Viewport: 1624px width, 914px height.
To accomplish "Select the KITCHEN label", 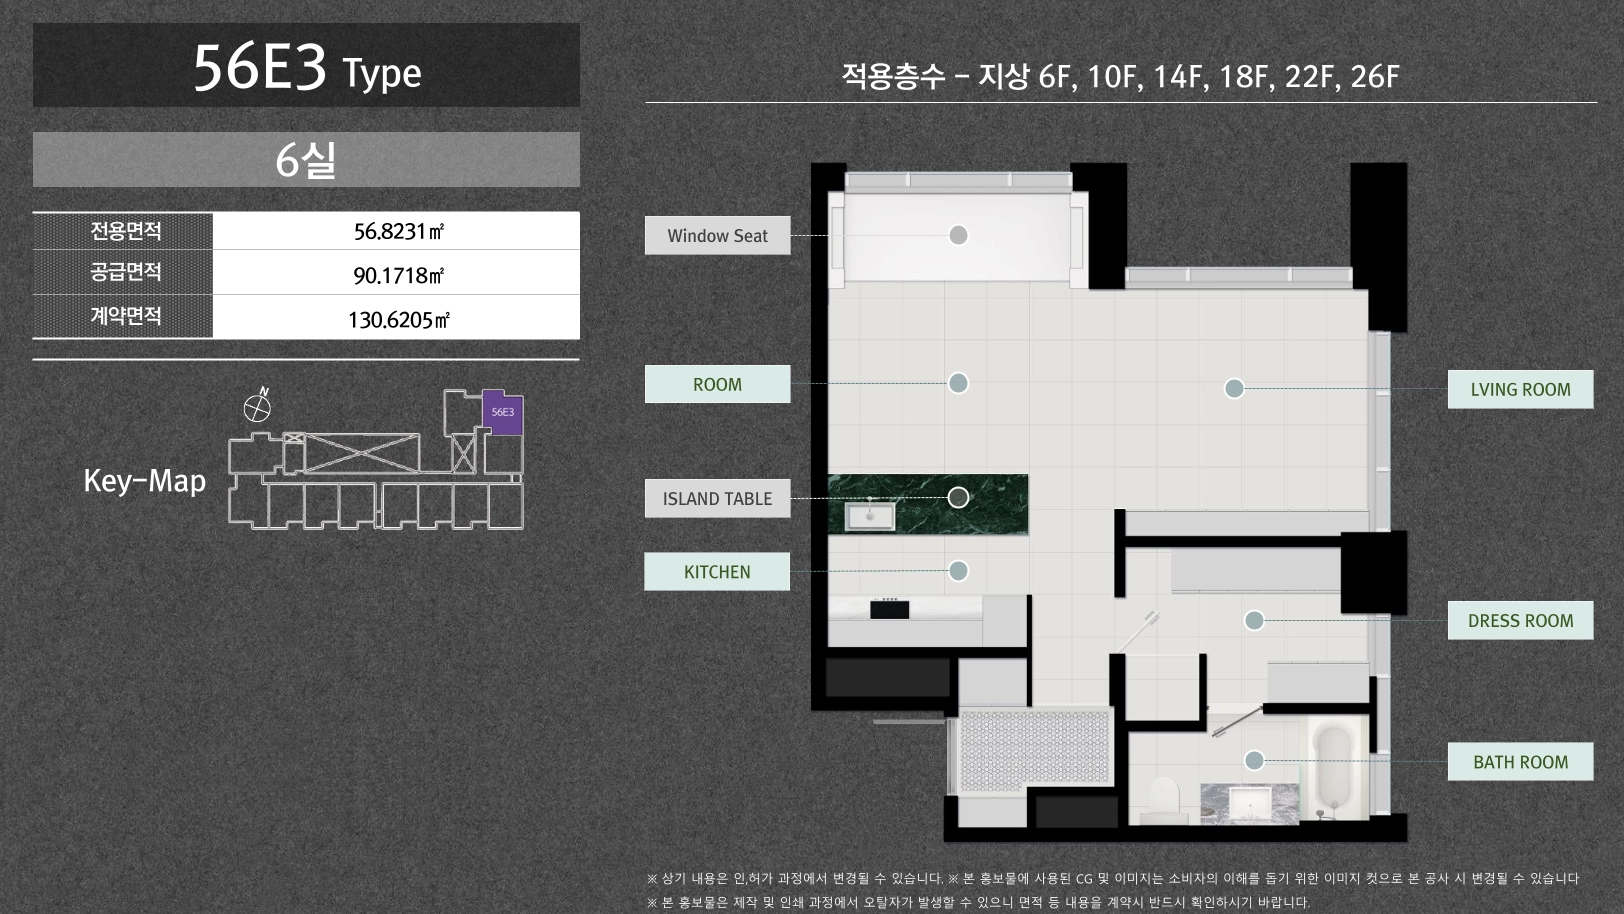I will click(x=717, y=572).
